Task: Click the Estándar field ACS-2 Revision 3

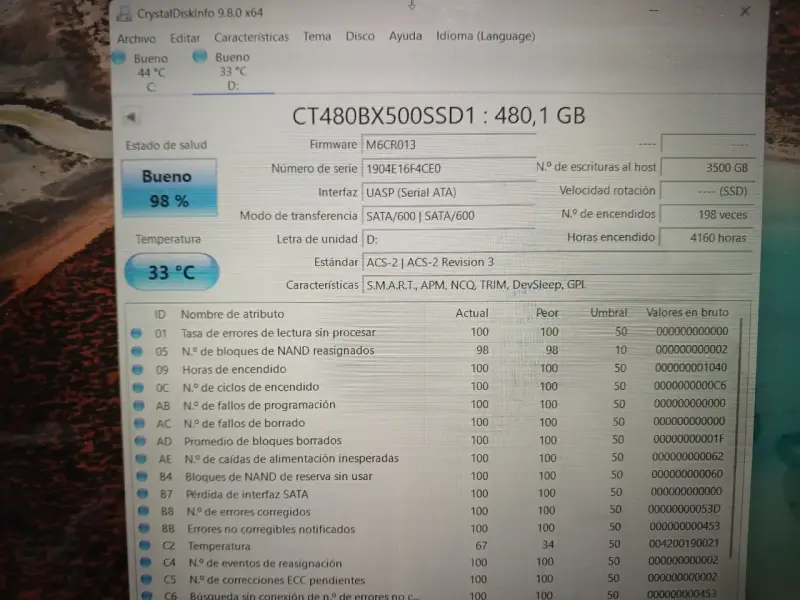Action: (557, 262)
